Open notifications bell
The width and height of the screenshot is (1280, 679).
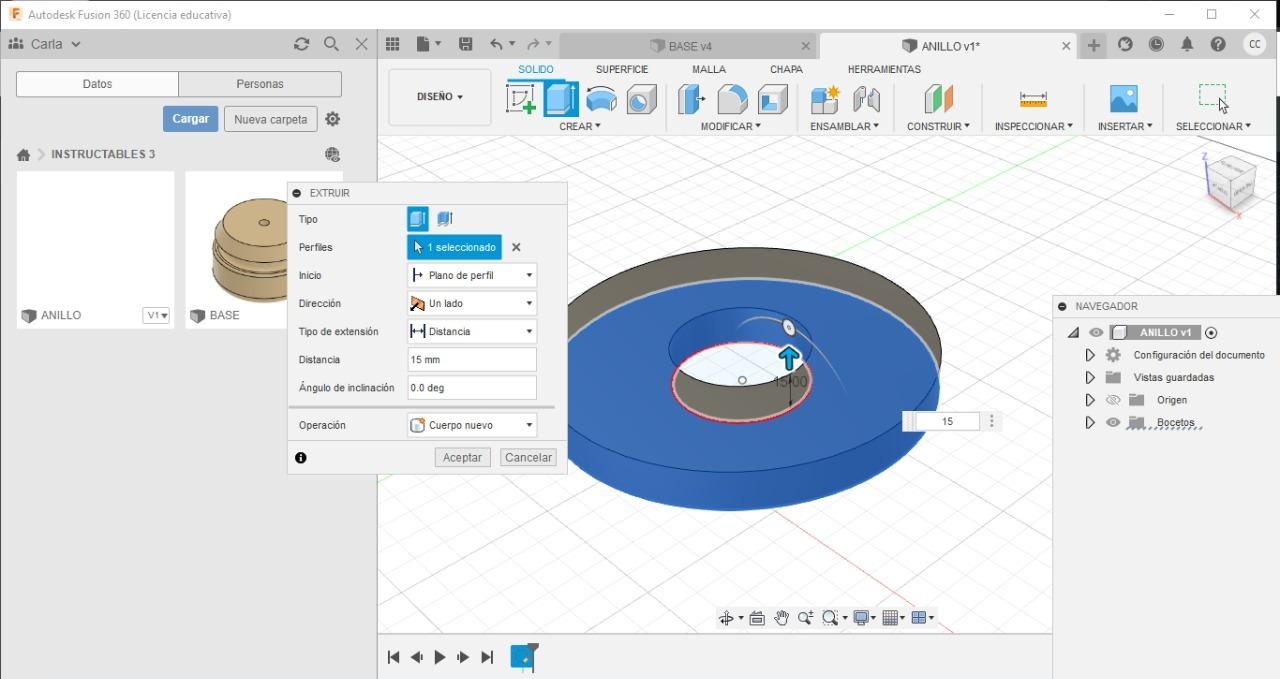pos(1187,44)
